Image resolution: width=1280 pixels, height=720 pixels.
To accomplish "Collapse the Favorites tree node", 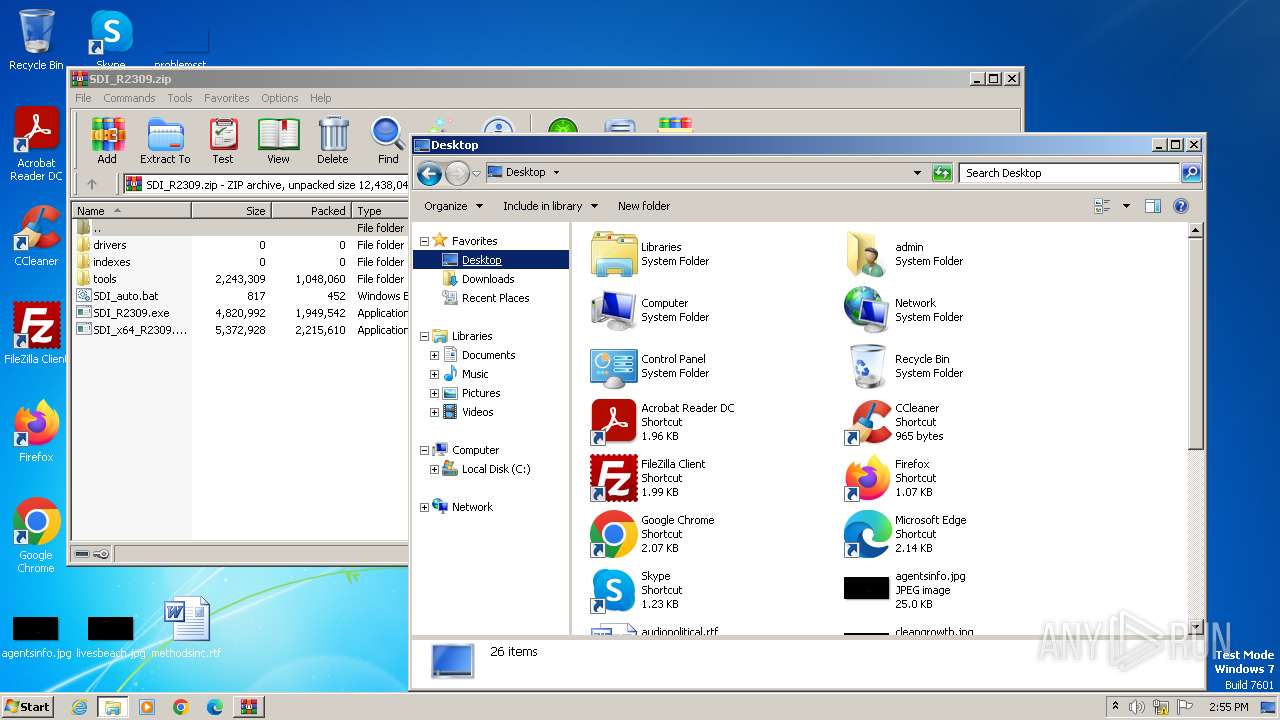I will click(x=424, y=241).
